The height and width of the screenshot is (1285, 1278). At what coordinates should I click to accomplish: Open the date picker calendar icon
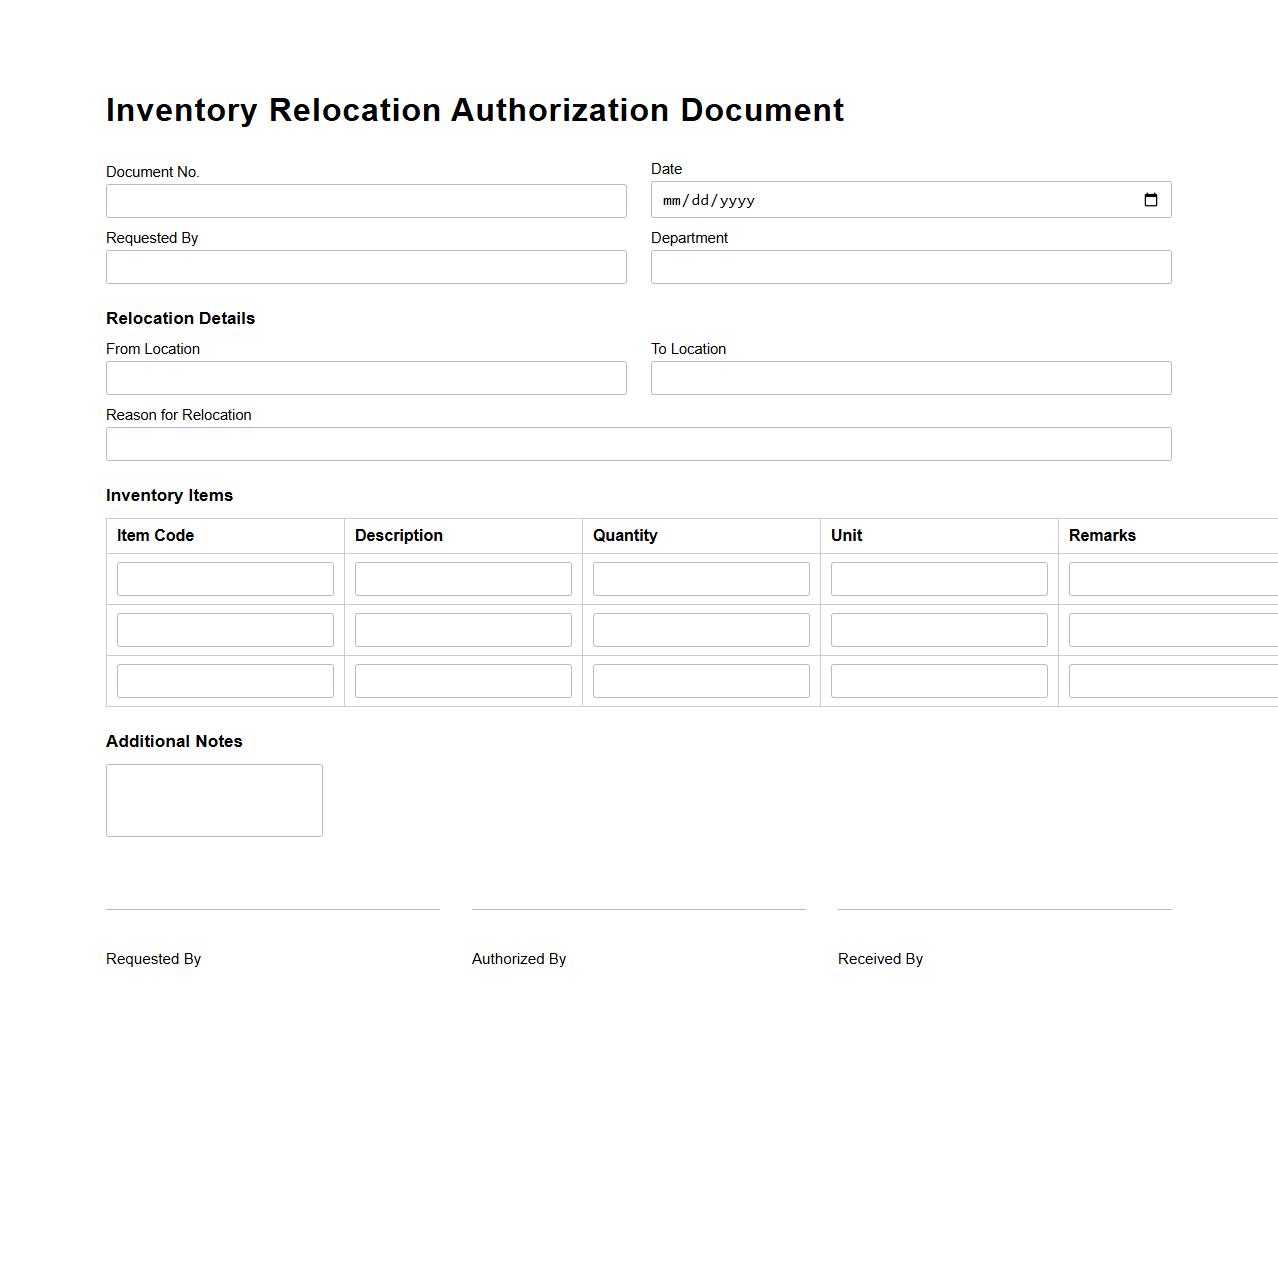[1149, 199]
